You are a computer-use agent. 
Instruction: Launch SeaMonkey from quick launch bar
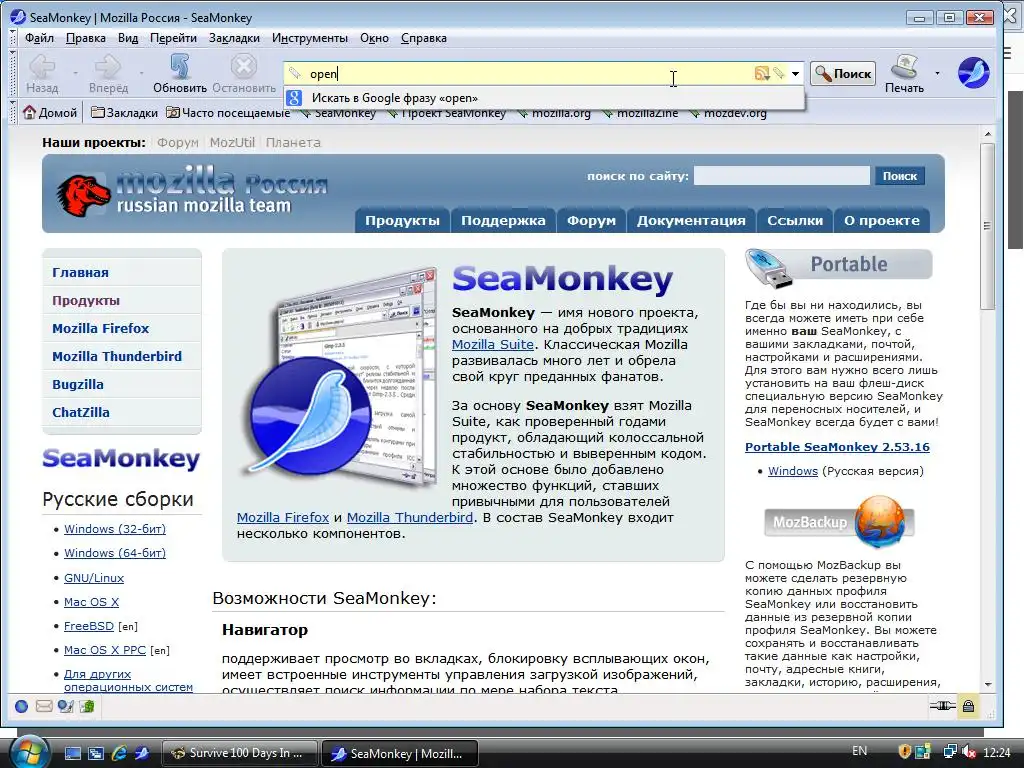(x=142, y=753)
